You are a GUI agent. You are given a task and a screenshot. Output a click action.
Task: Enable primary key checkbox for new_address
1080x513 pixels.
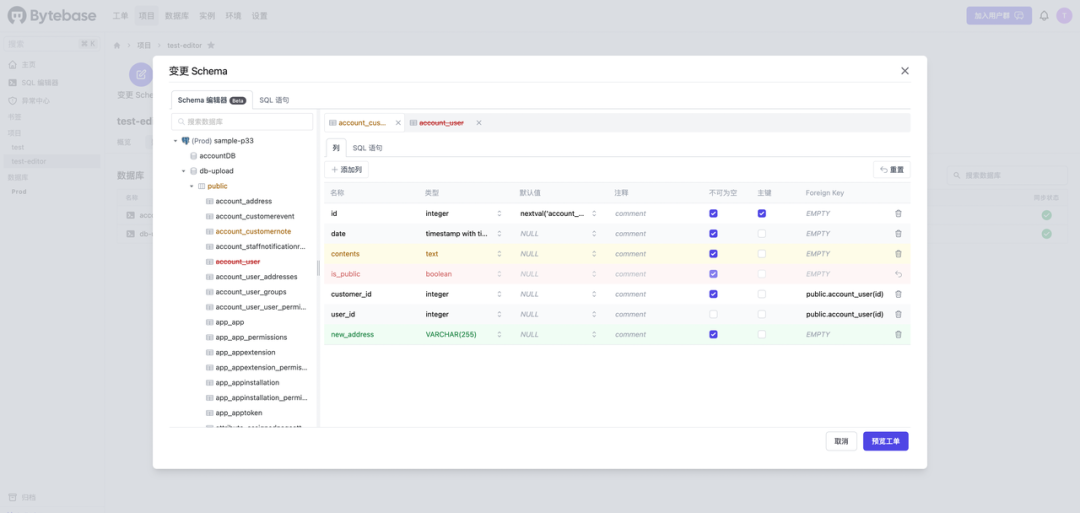pos(761,334)
